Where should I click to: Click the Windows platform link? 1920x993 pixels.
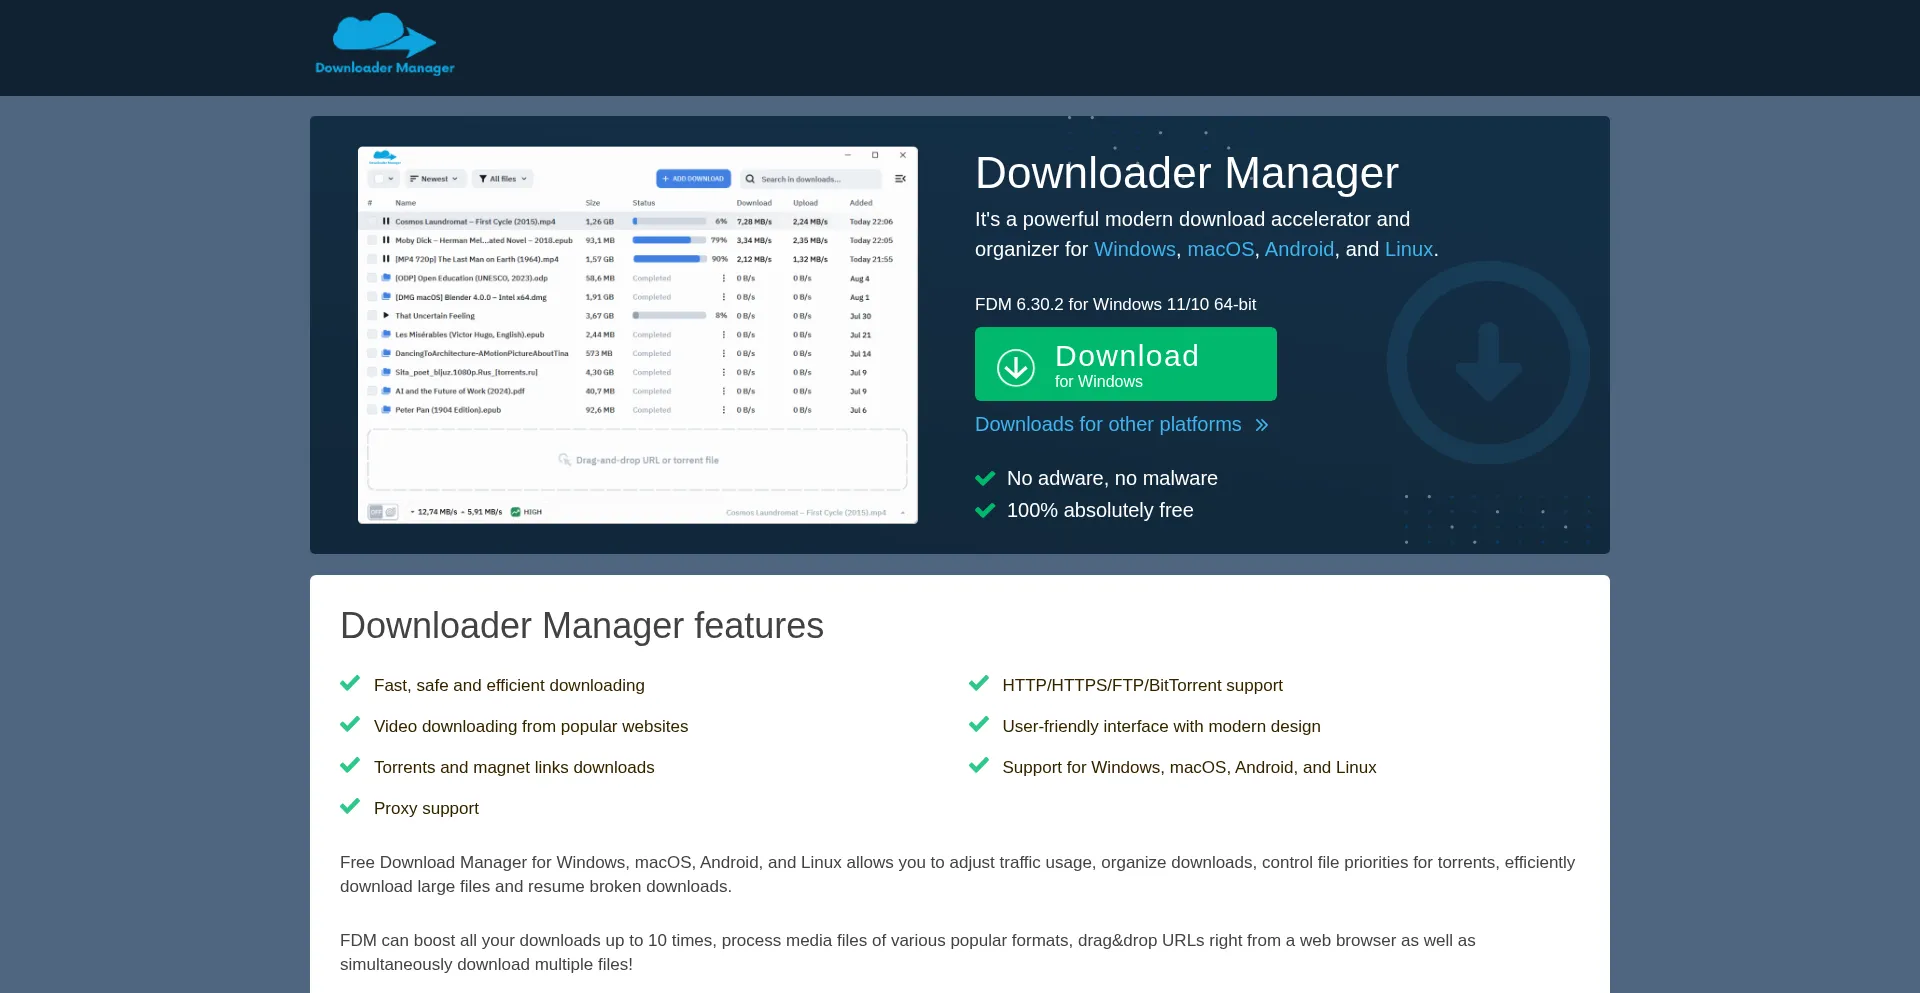pyautogui.click(x=1135, y=249)
